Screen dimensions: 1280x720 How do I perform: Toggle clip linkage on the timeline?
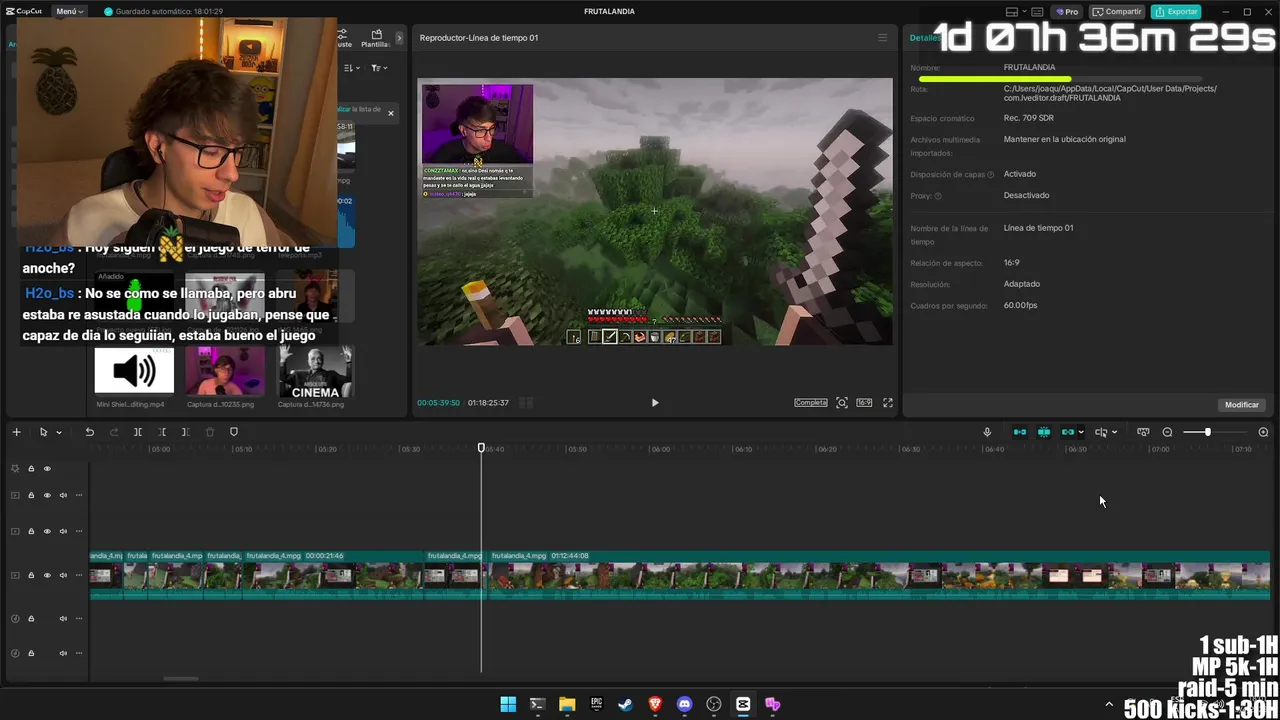(1067, 432)
